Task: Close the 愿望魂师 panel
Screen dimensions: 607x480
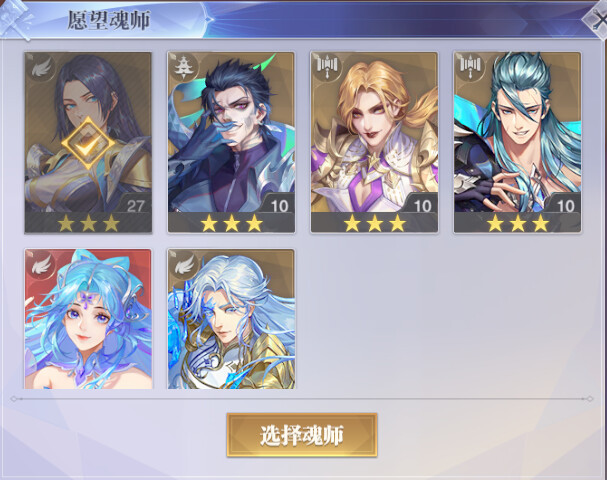Action: click(597, 20)
